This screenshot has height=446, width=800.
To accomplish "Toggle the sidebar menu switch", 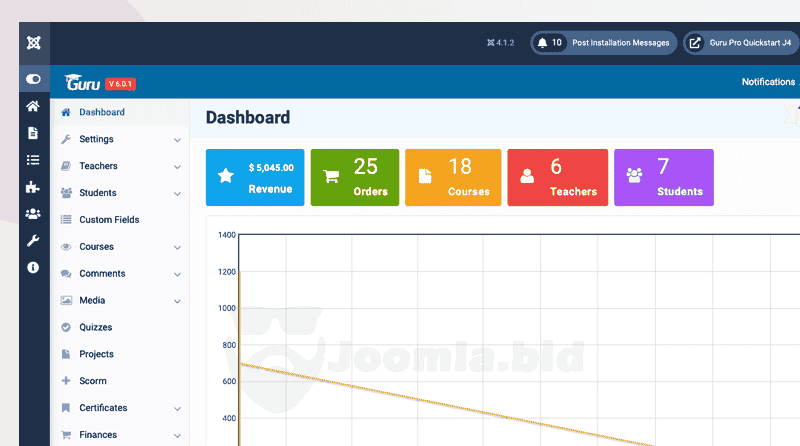I will click(x=34, y=79).
